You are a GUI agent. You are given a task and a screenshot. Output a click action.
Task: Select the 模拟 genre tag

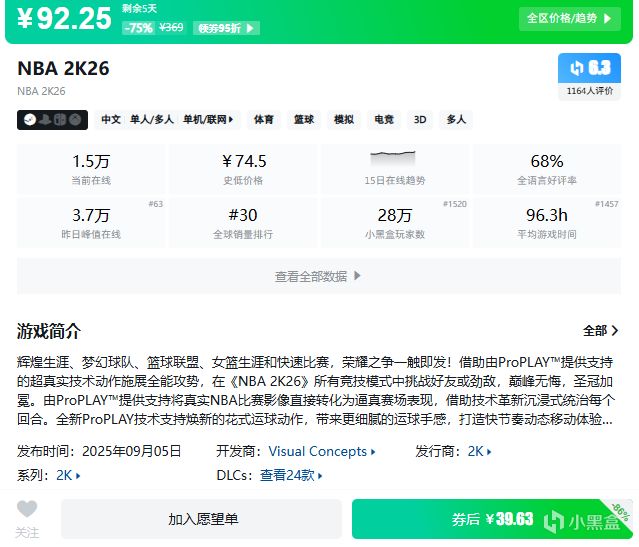pos(344,120)
